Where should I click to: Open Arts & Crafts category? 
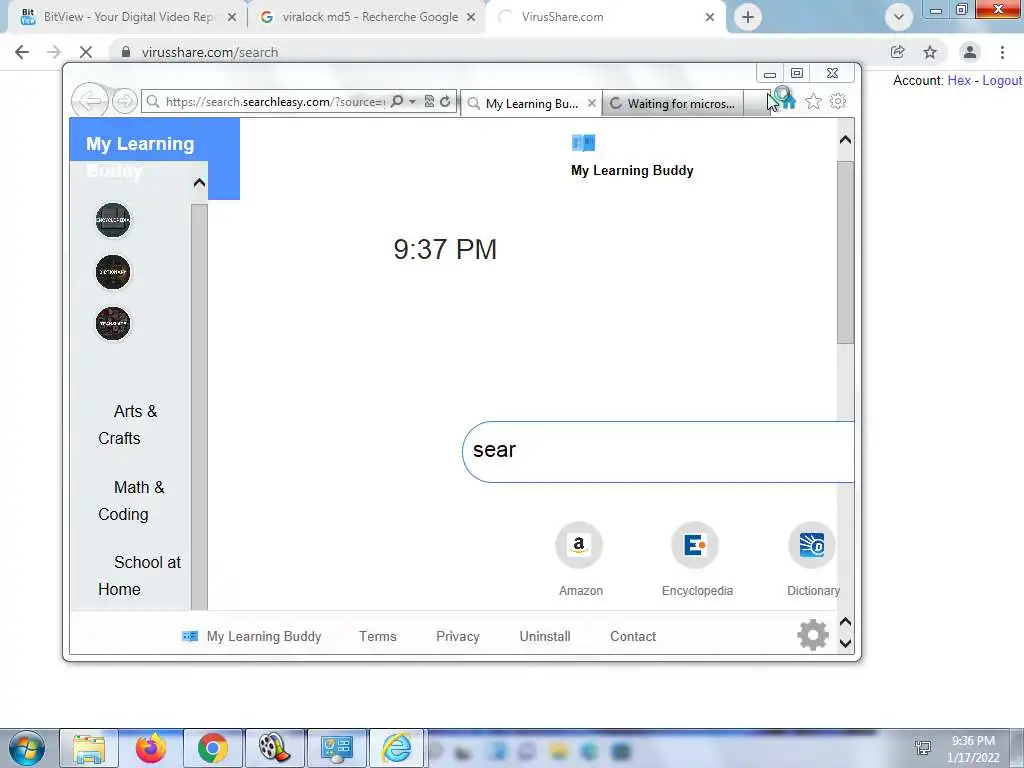coord(128,424)
